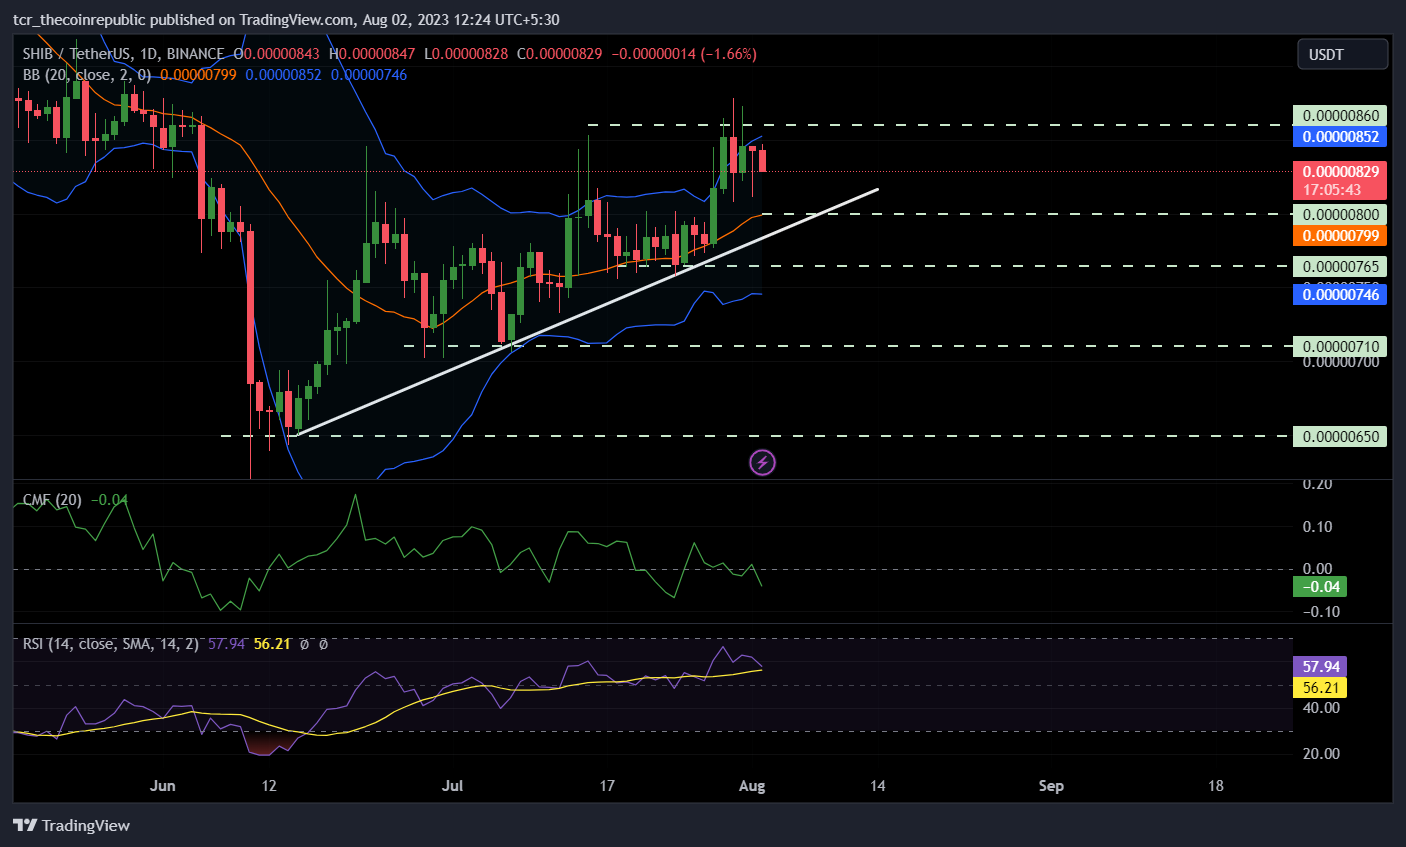Click the 17:05:43 candle countdown timer
Screen dimensions: 1406x847
[x=1331, y=190]
